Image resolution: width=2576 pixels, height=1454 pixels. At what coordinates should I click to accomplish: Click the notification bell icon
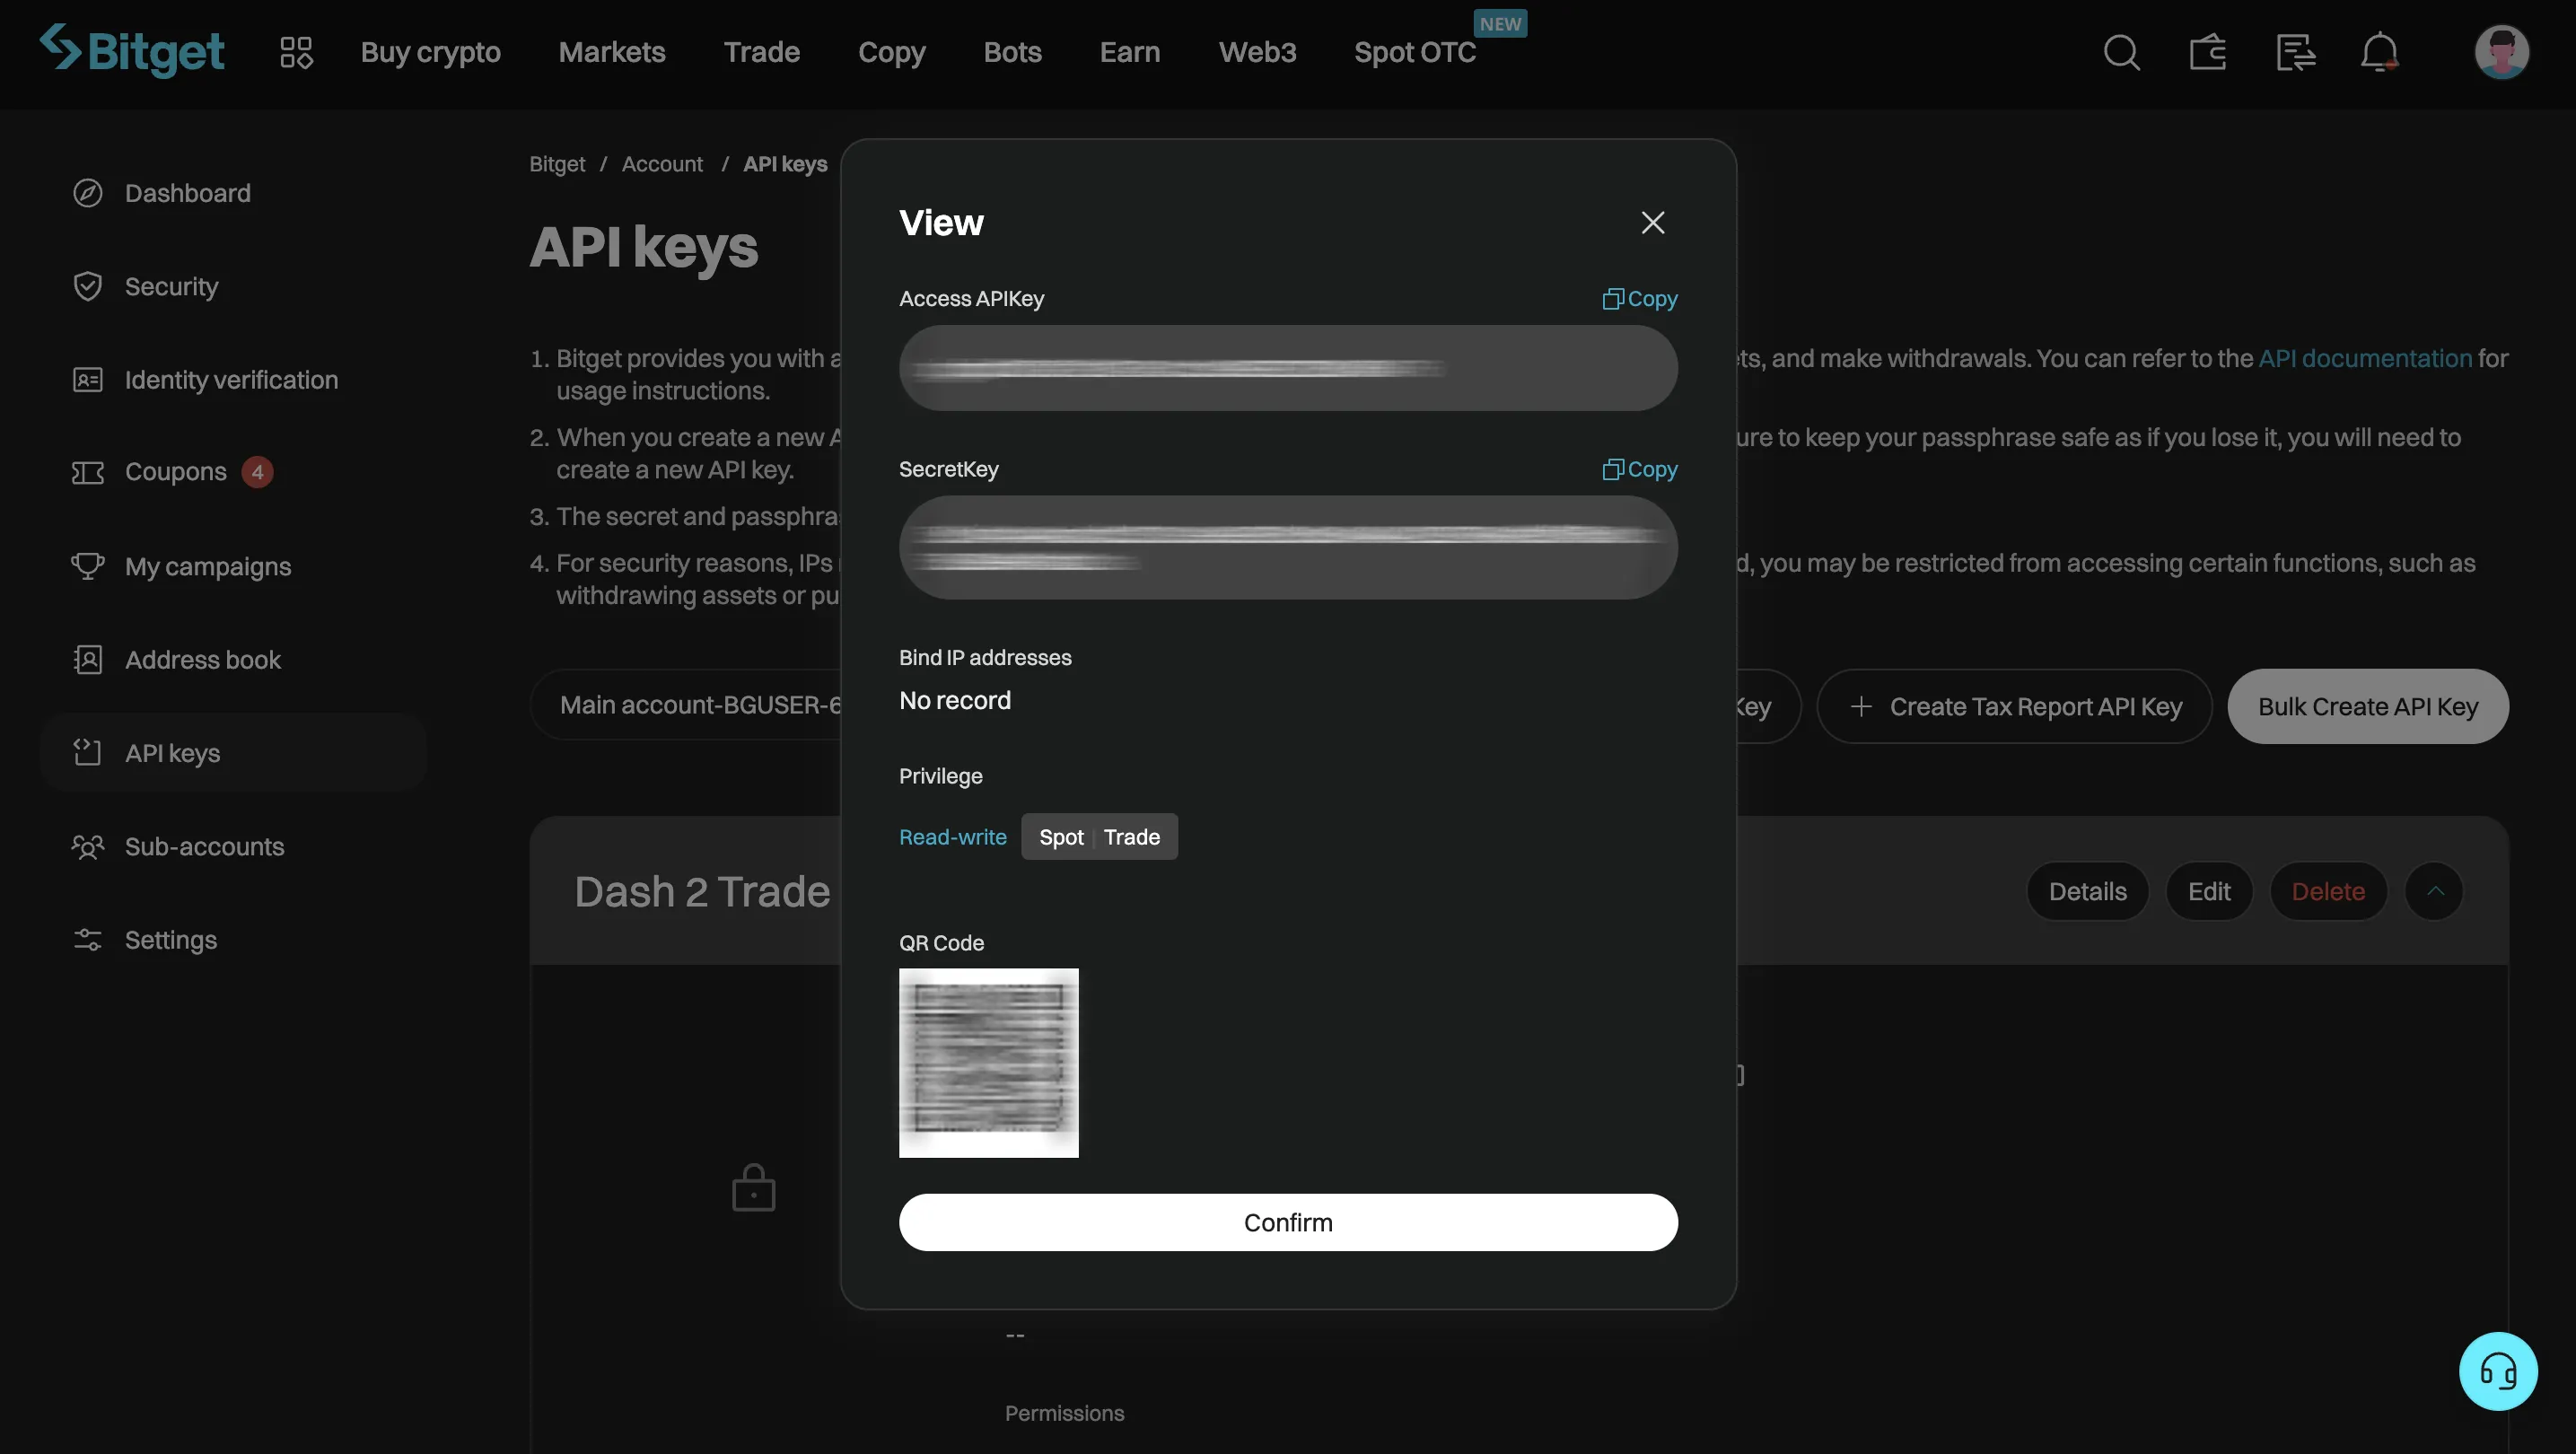2379,52
